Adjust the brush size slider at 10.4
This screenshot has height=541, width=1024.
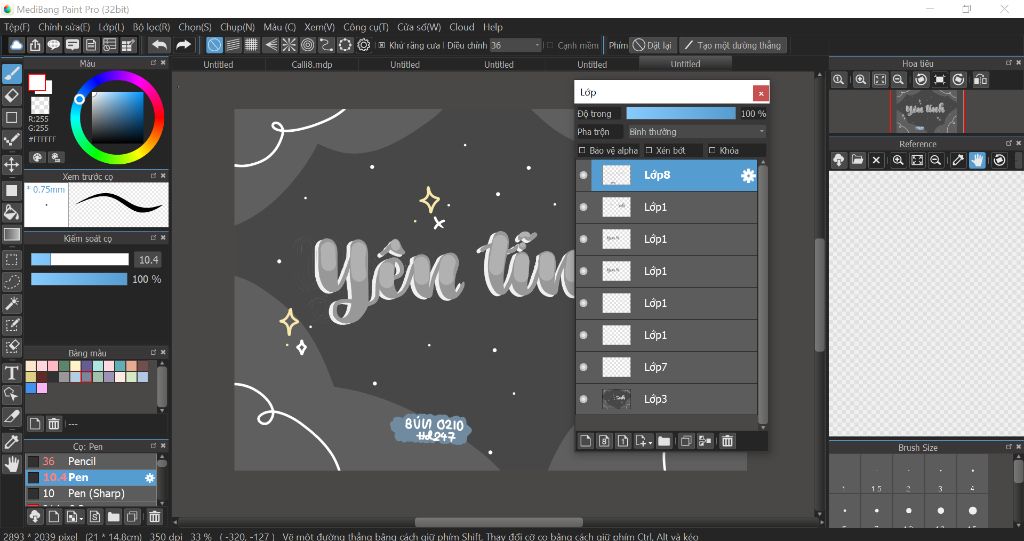pos(80,259)
